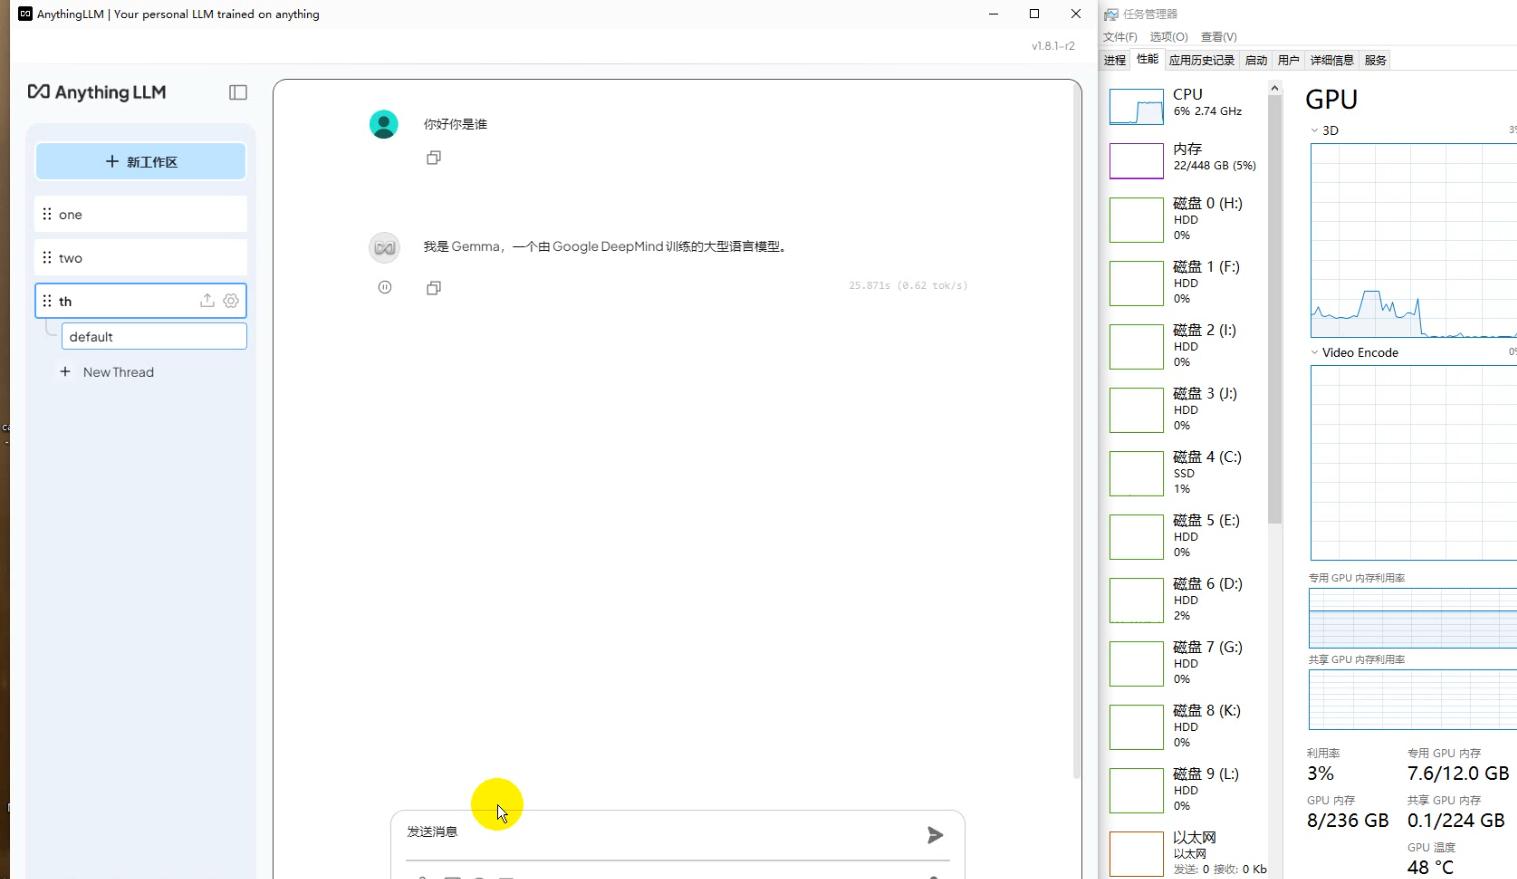Open settings gear for 'th' workspace
The image size is (1517, 879).
(231, 300)
